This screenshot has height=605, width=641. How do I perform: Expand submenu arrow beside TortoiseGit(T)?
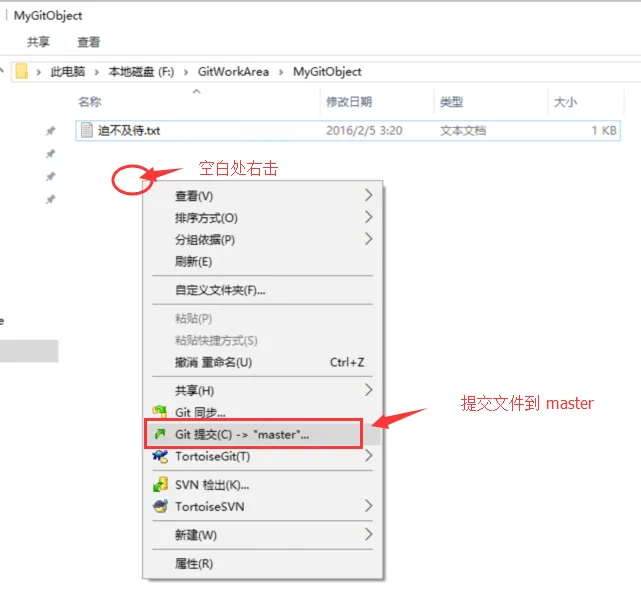pyautogui.click(x=368, y=455)
